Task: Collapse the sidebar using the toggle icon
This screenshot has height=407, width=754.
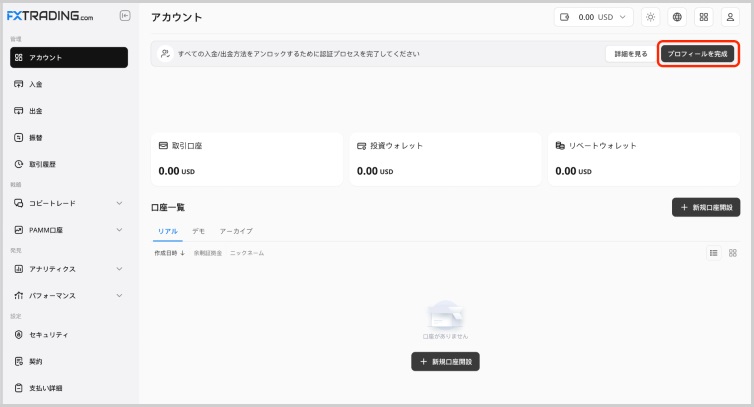Action: [124, 16]
